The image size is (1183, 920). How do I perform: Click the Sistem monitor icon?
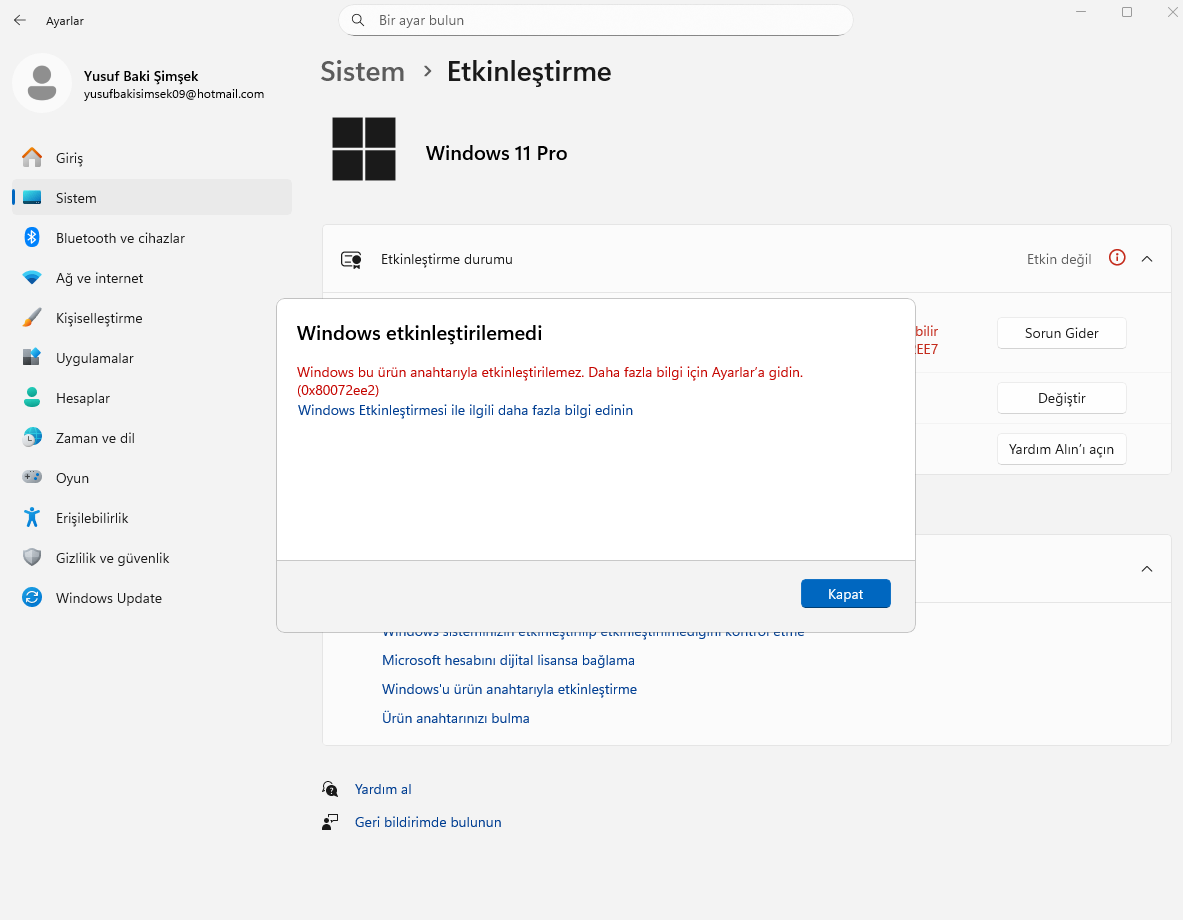coord(32,198)
